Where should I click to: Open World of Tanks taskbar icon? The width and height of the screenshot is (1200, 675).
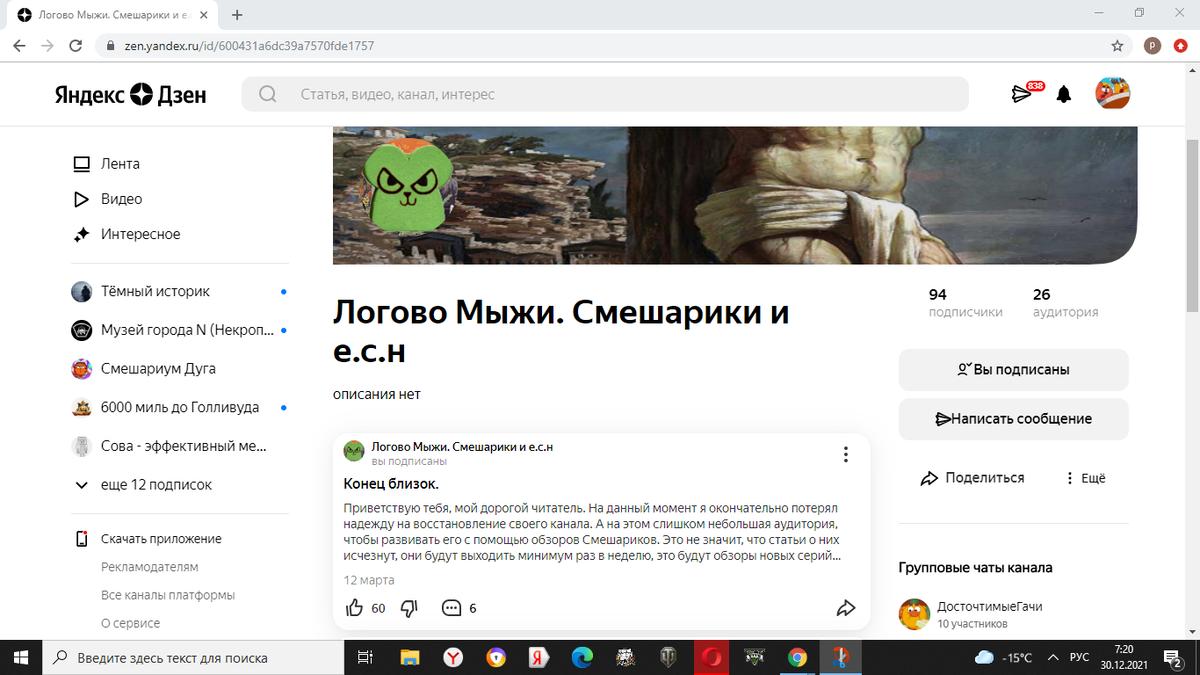[x=668, y=658]
